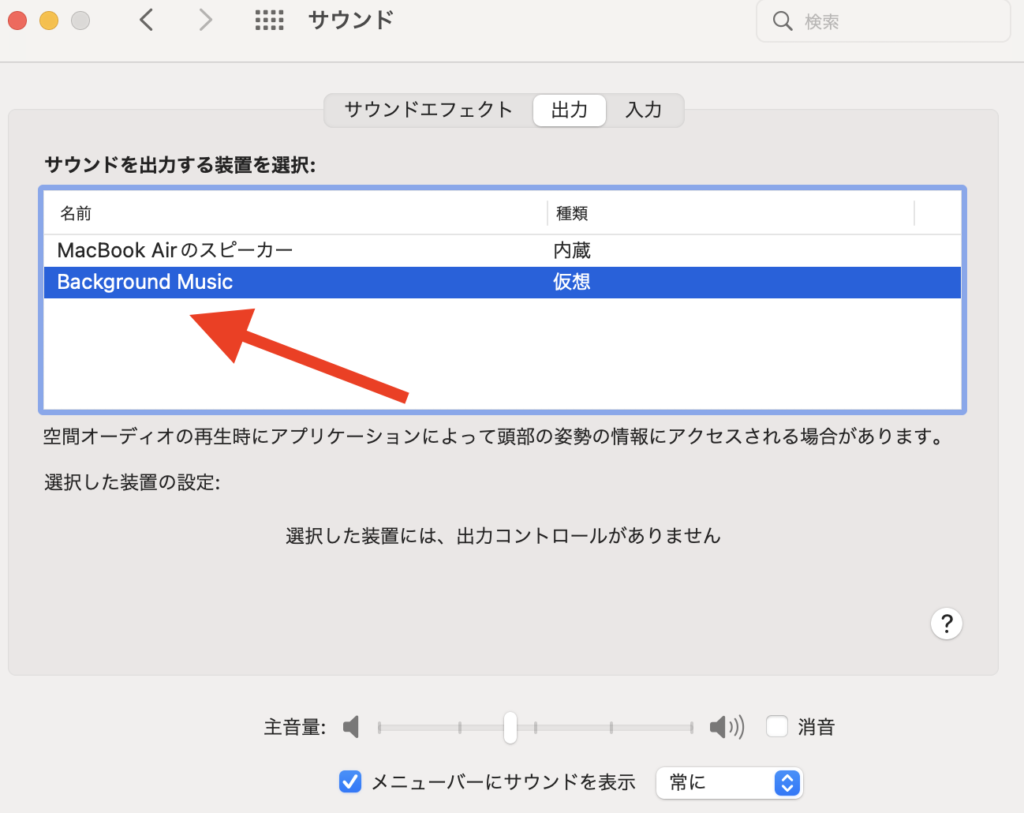This screenshot has height=813, width=1024.
Task: Open the 常に dropdown menu
Action: coord(729,782)
